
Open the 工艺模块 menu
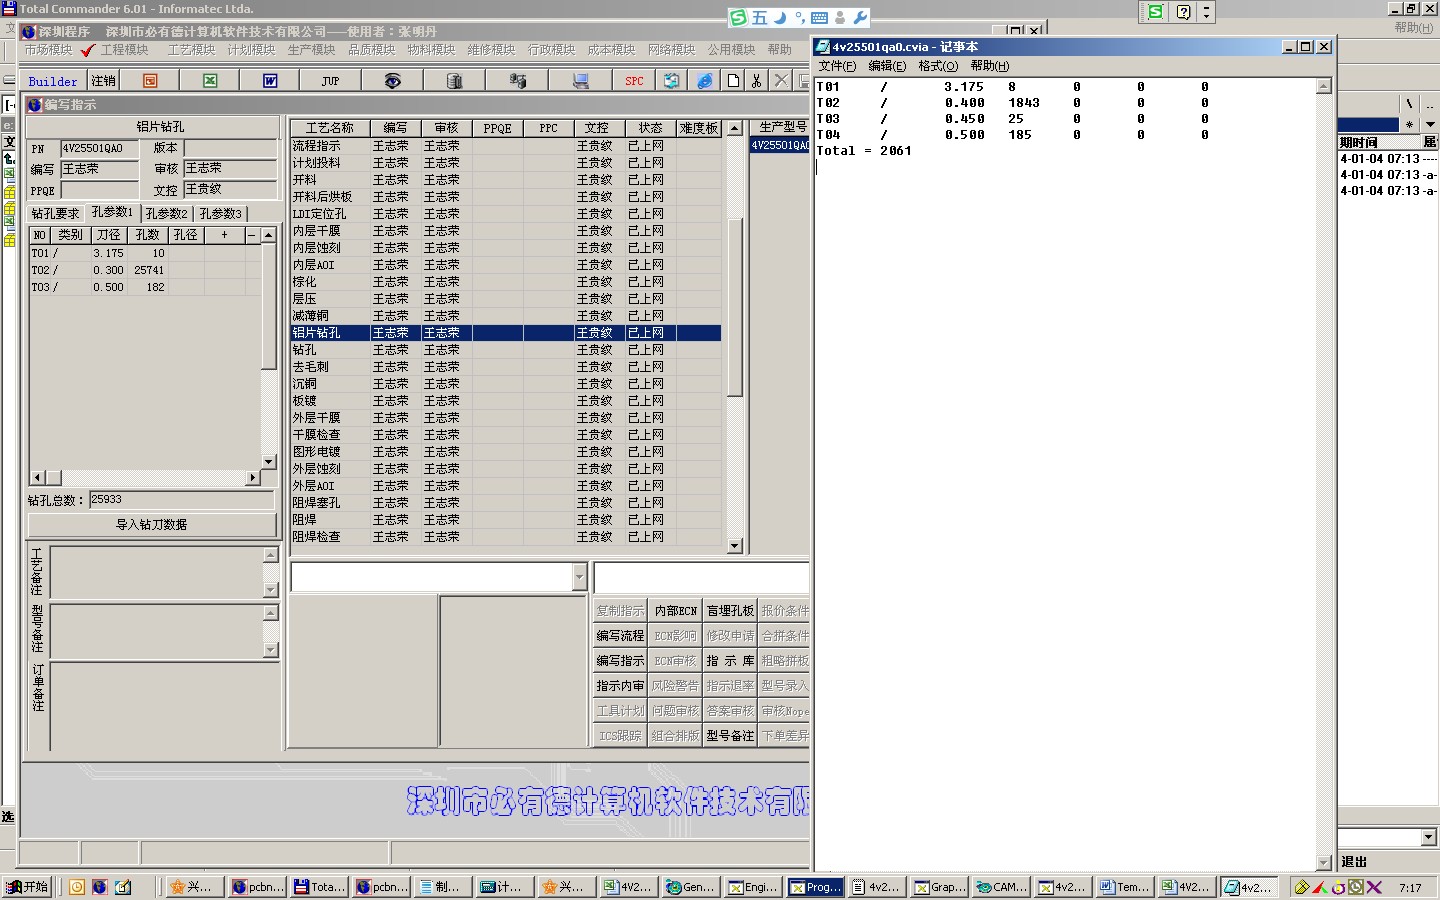(x=191, y=50)
